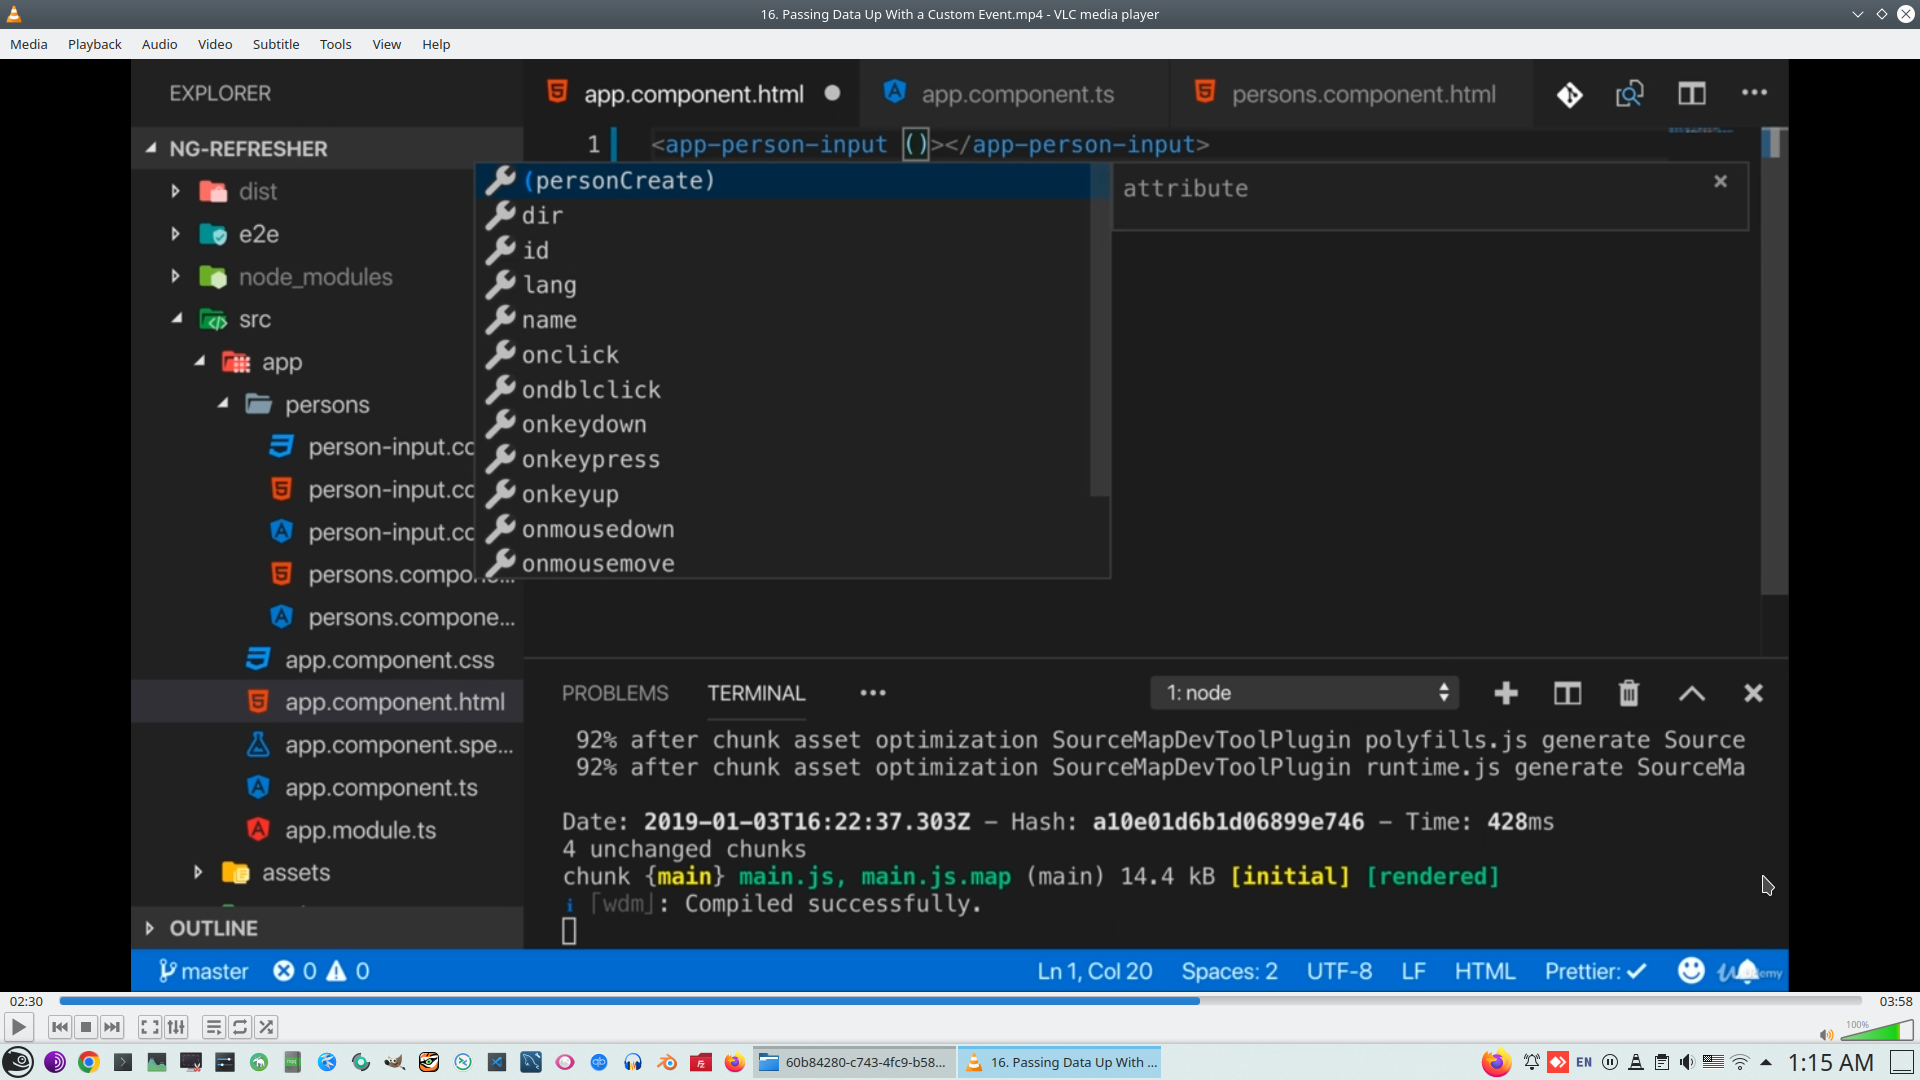Open the Subtitle menu
The width and height of the screenshot is (1920, 1080).
pyautogui.click(x=275, y=44)
